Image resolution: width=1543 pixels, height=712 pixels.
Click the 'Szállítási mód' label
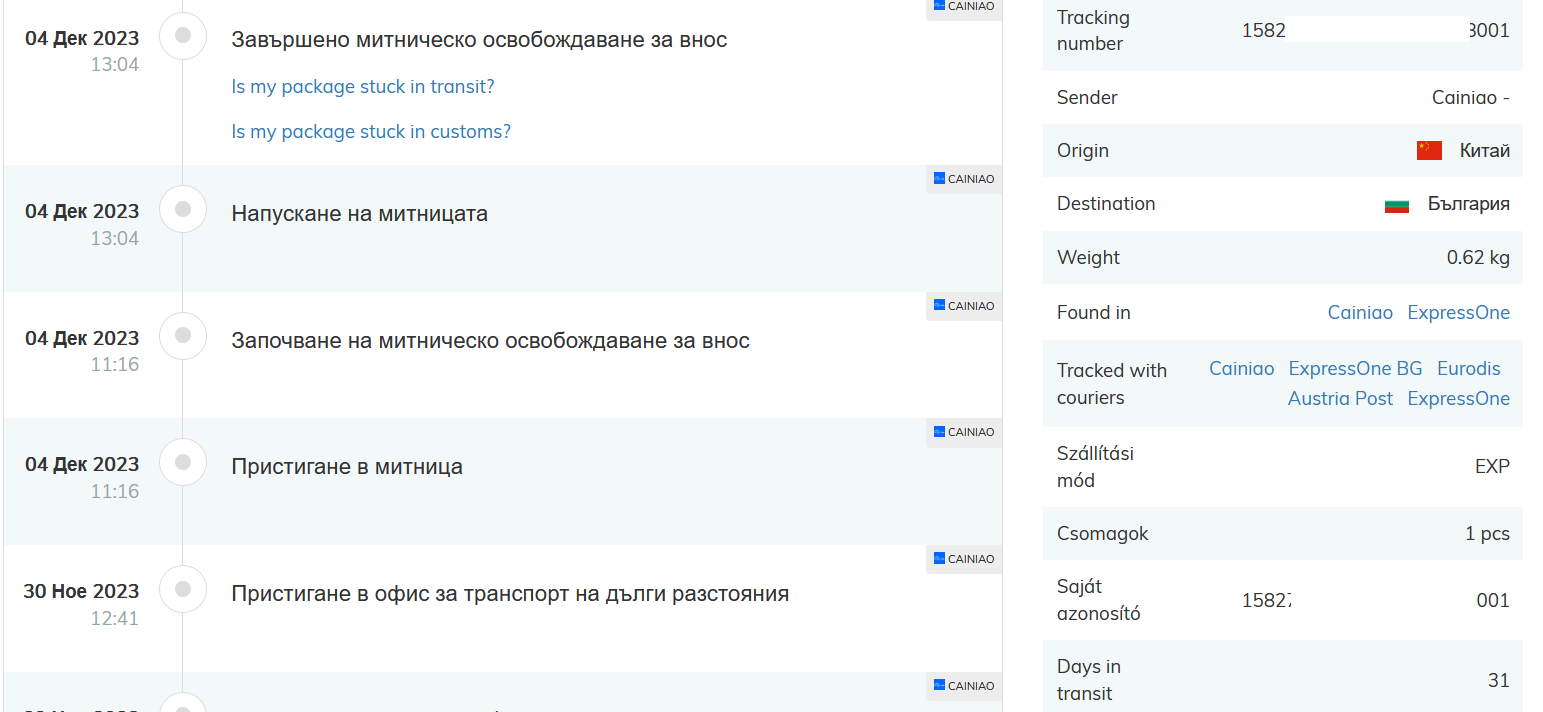point(1095,467)
